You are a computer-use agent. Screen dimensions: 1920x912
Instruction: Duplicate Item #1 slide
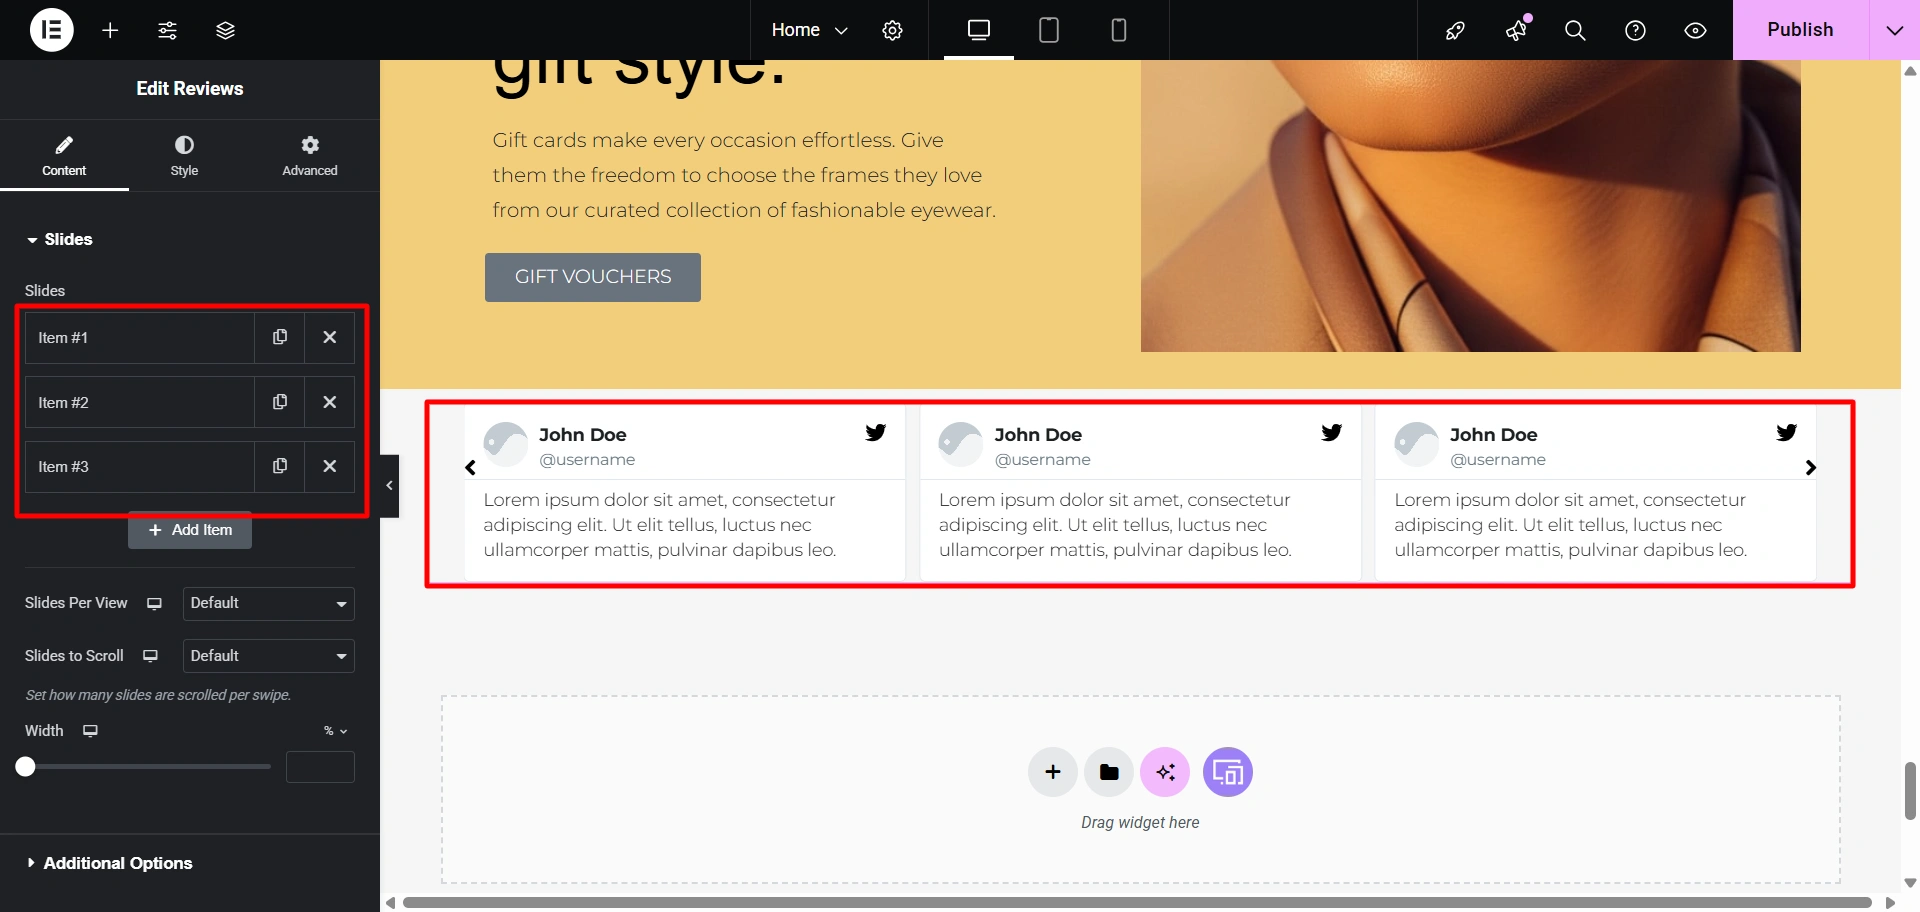point(280,337)
